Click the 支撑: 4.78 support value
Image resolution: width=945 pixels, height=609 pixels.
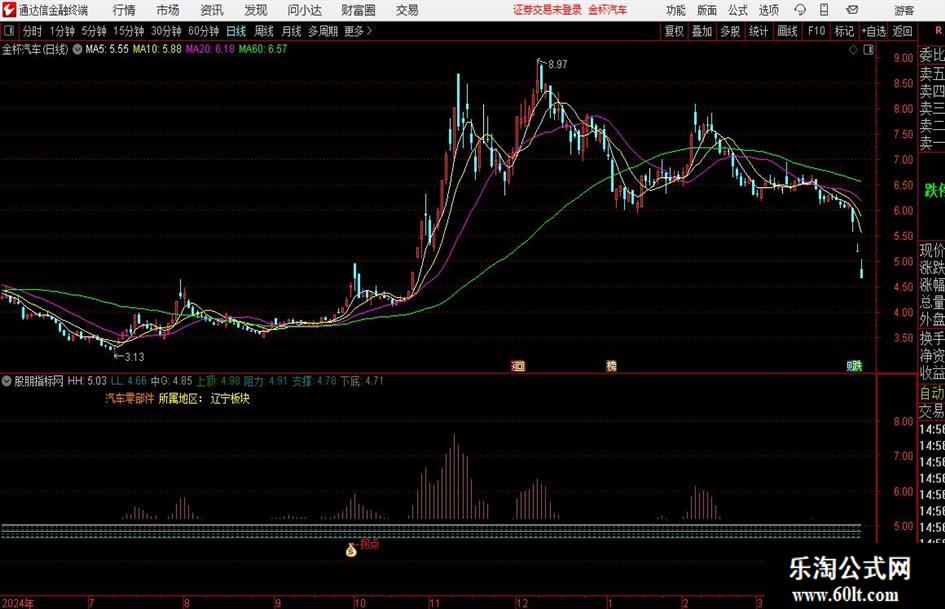pos(314,381)
